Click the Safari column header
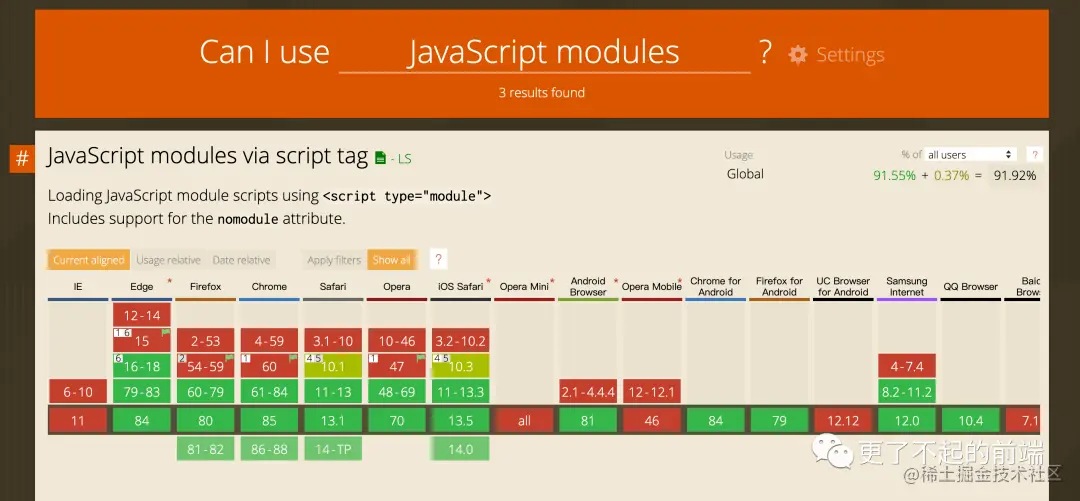 (x=333, y=287)
